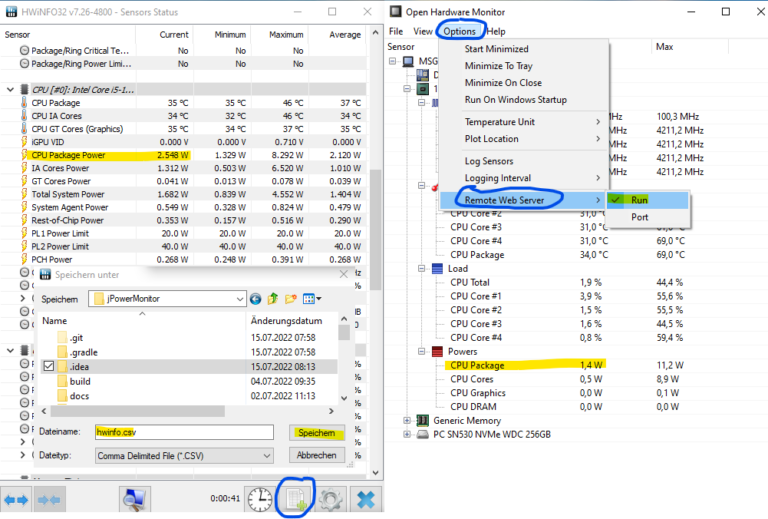The height and width of the screenshot is (519, 768).
Task: Collapse the MSG root tree node
Action: point(392,61)
